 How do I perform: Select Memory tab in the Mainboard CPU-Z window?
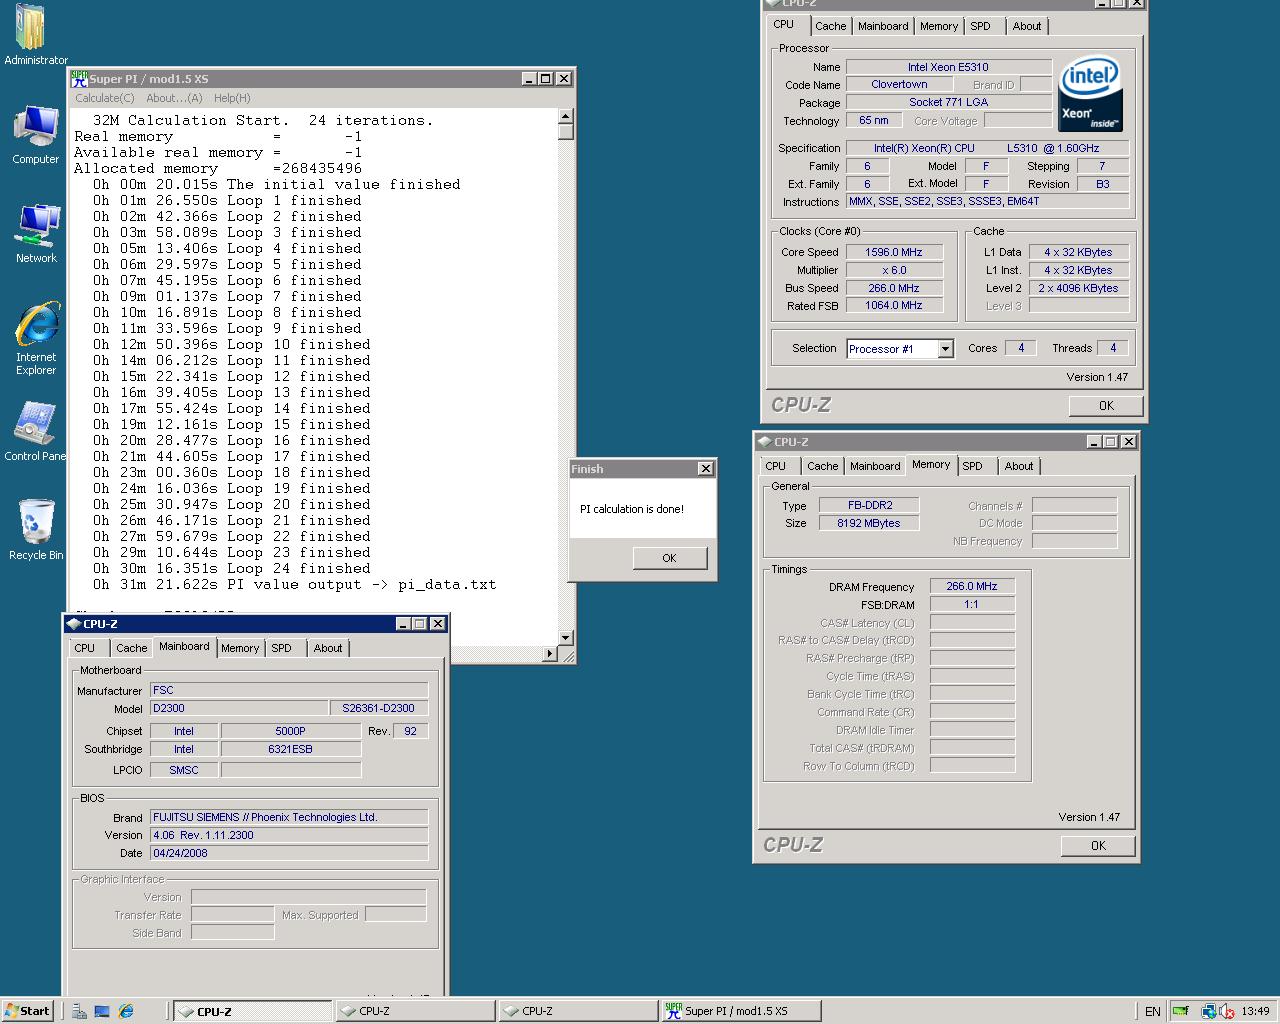[x=240, y=648]
